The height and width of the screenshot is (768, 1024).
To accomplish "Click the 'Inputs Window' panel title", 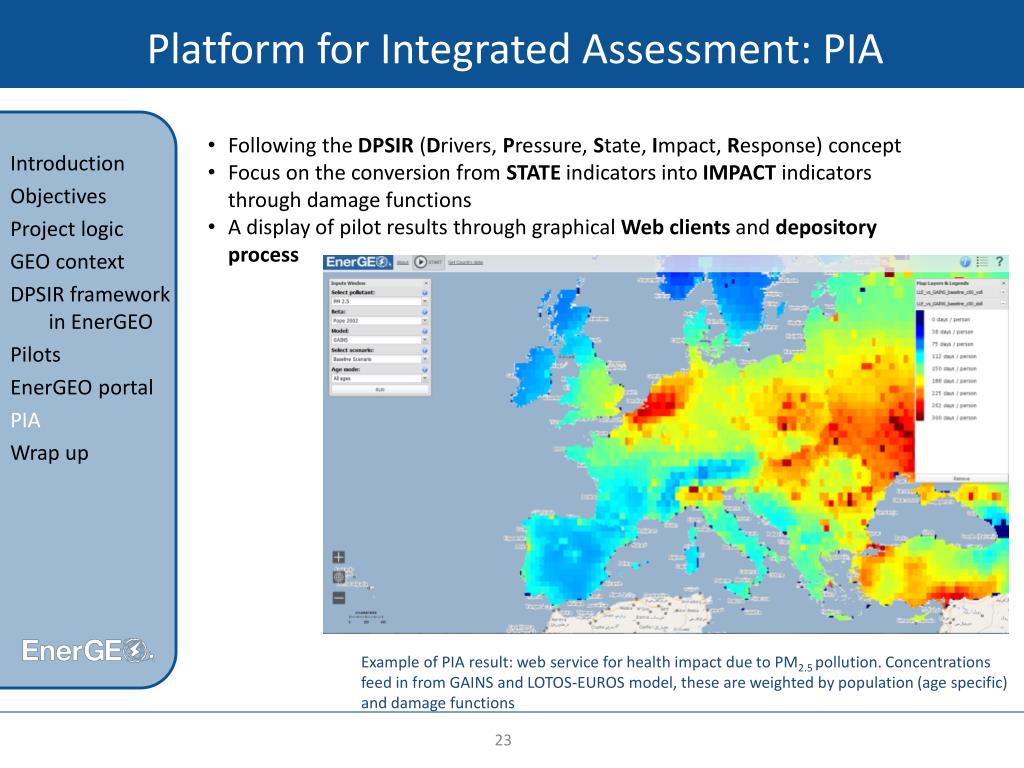I will (348, 283).
